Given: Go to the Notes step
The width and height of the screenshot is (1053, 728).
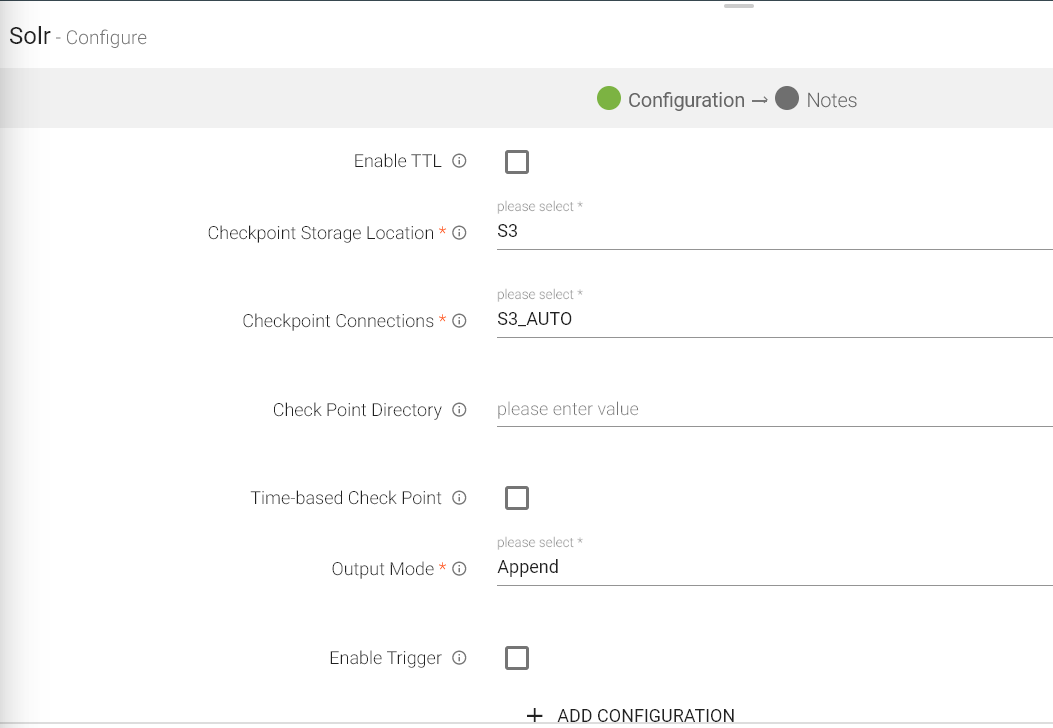Looking at the screenshot, I should (x=831, y=100).
